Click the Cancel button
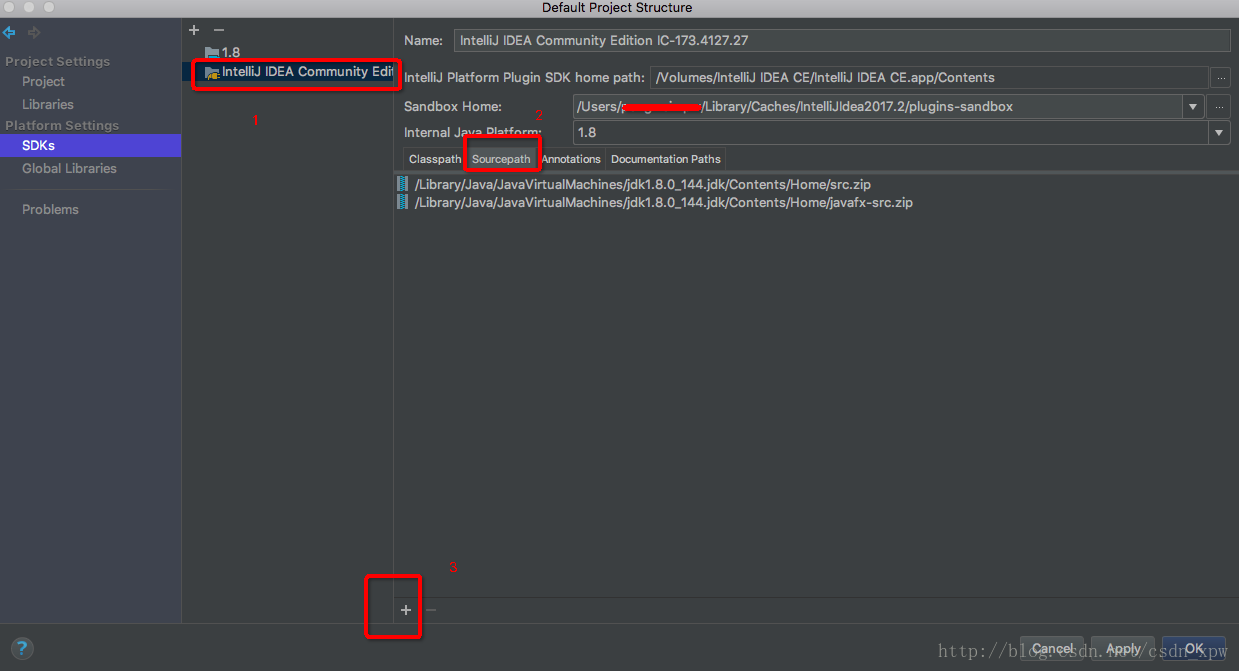The height and width of the screenshot is (671, 1239). pos(1052,648)
